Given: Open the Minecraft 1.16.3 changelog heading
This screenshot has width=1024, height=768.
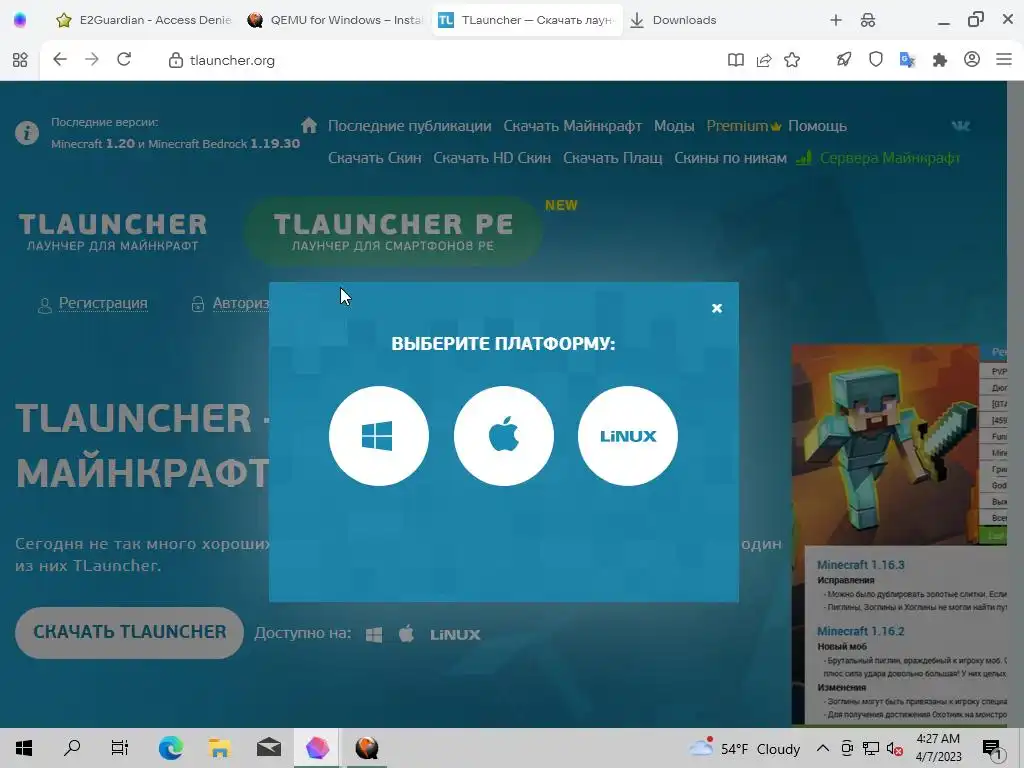Looking at the screenshot, I should (x=860, y=565).
